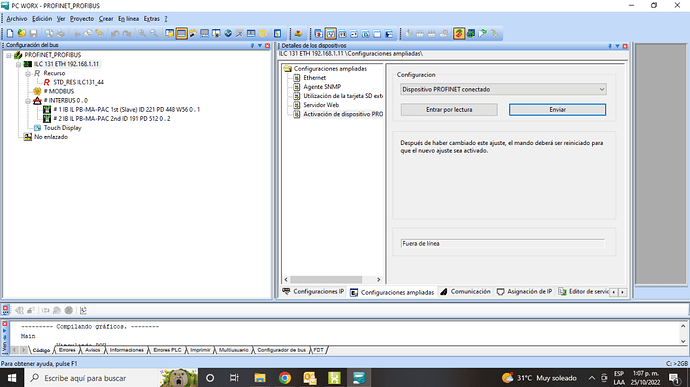Click the zoom out magnifier icon
The height and width of the screenshot is (387, 690).
click(154, 33)
